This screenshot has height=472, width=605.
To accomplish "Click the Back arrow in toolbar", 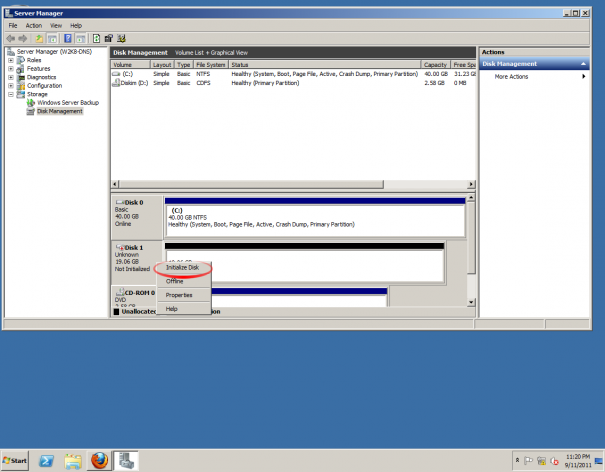I will coord(10,38).
